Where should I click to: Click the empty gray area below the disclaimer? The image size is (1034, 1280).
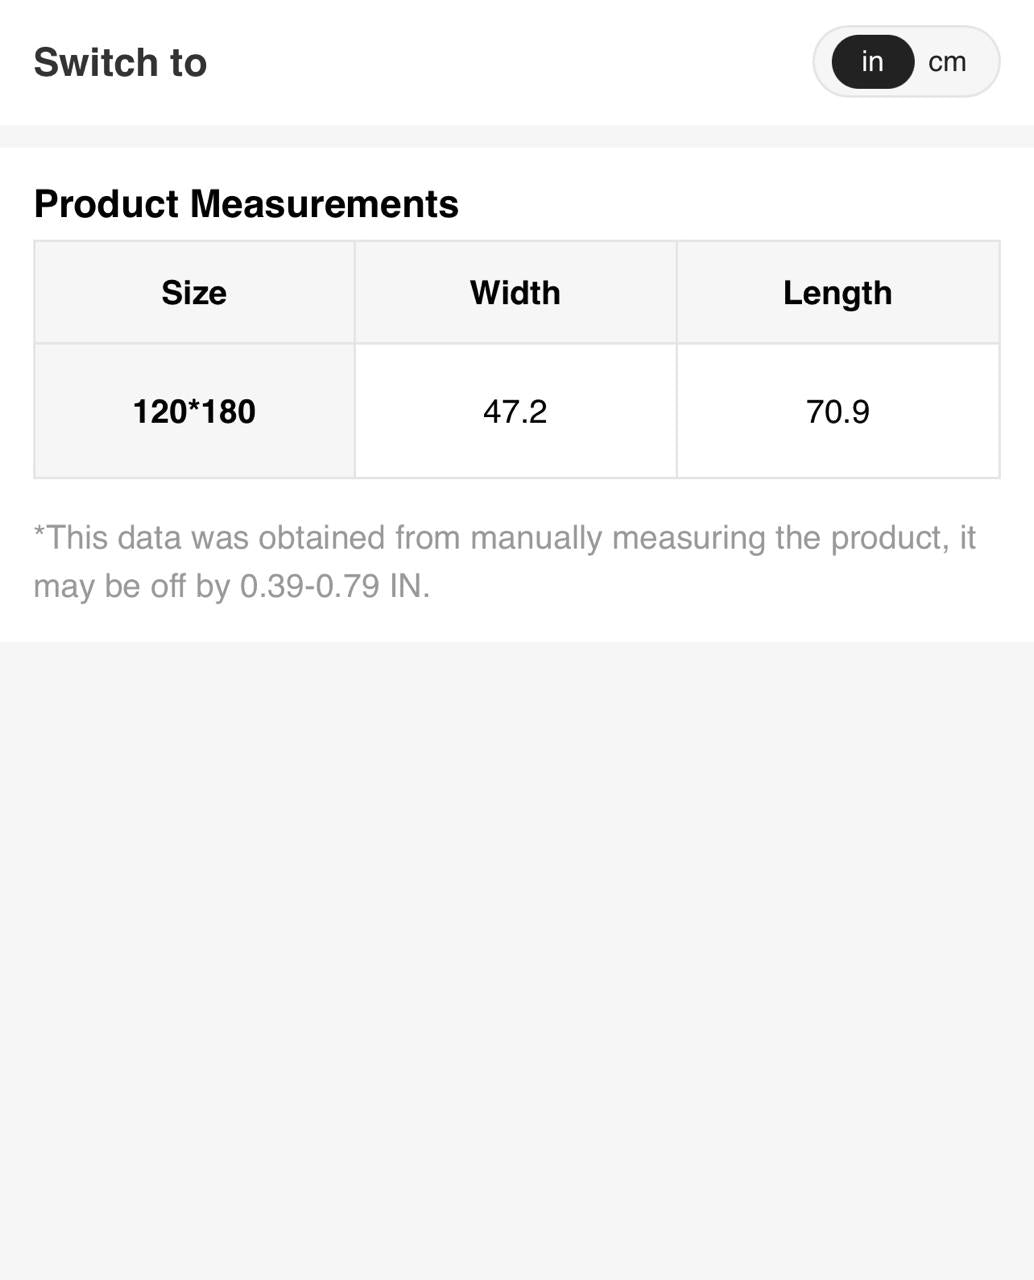coord(517,950)
